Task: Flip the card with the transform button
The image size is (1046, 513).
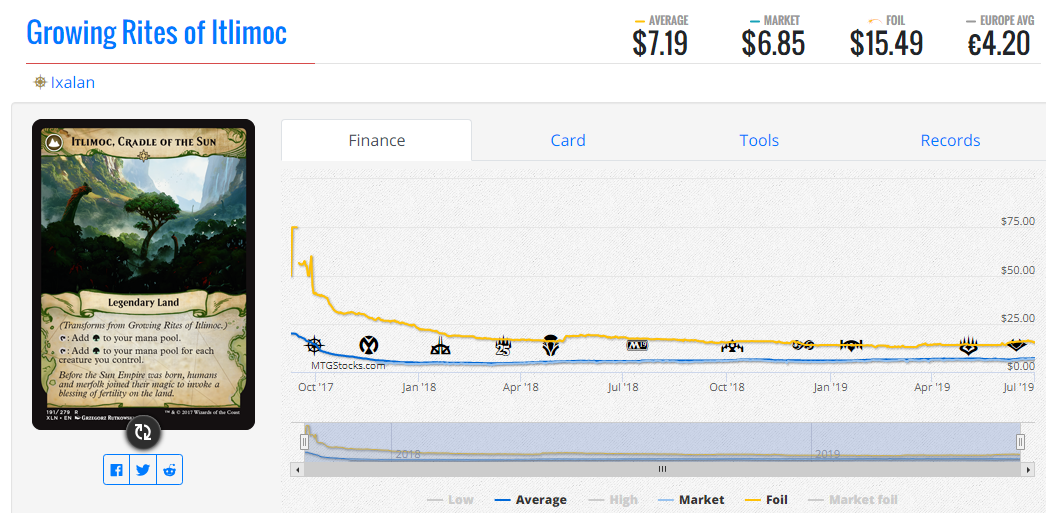Action: [143, 432]
